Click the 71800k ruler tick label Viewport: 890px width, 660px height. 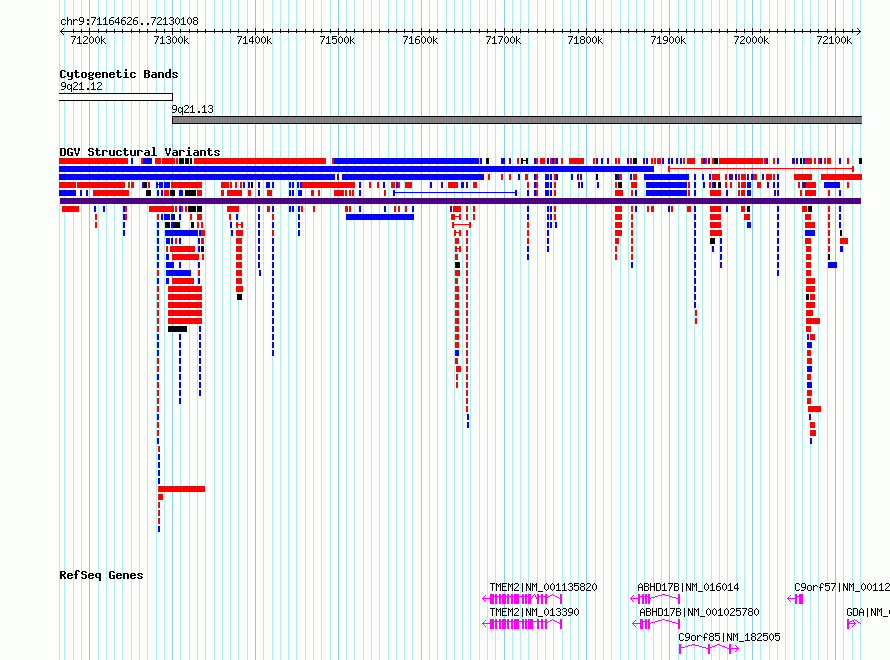[x=585, y=40]
